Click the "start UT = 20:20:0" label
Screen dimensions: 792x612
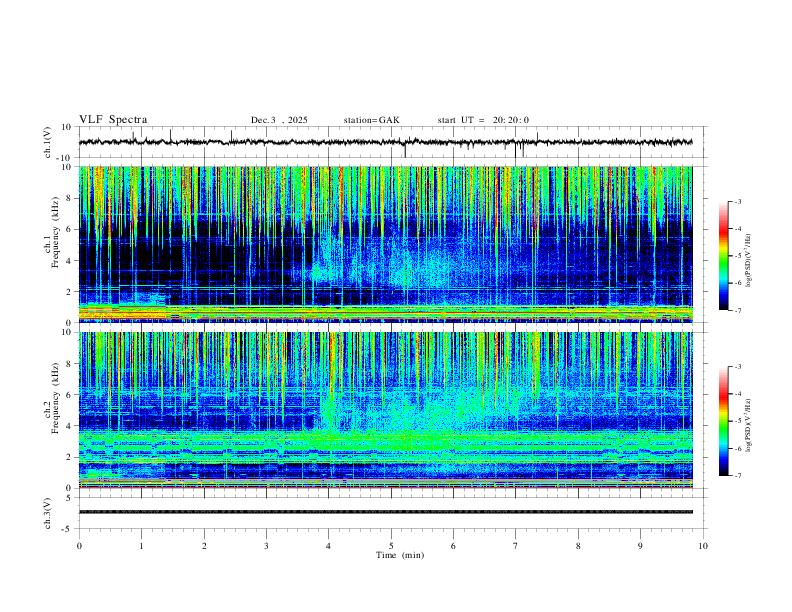coord(483,120)
